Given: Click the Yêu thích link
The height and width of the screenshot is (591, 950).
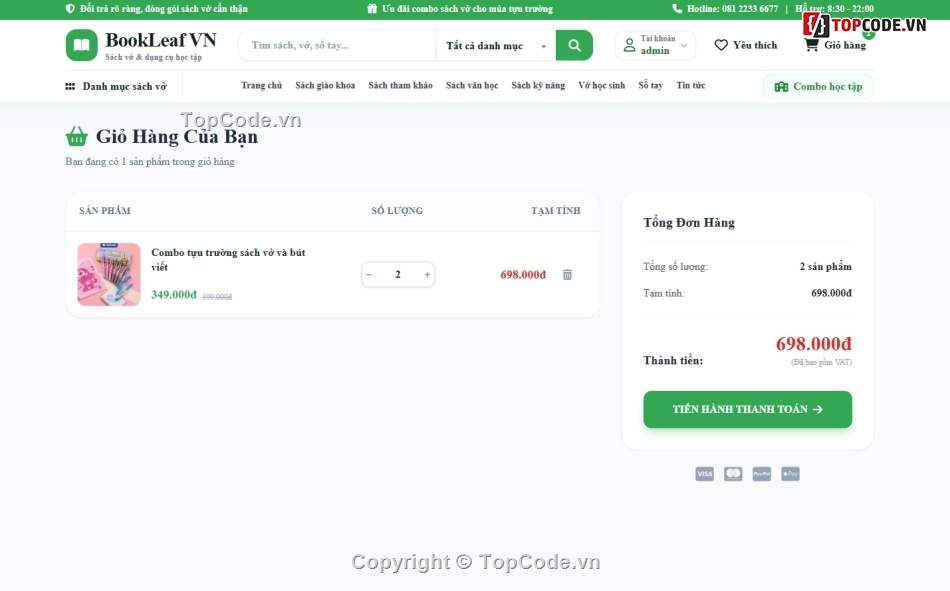Looking at the screenshot, I should 746,45.
